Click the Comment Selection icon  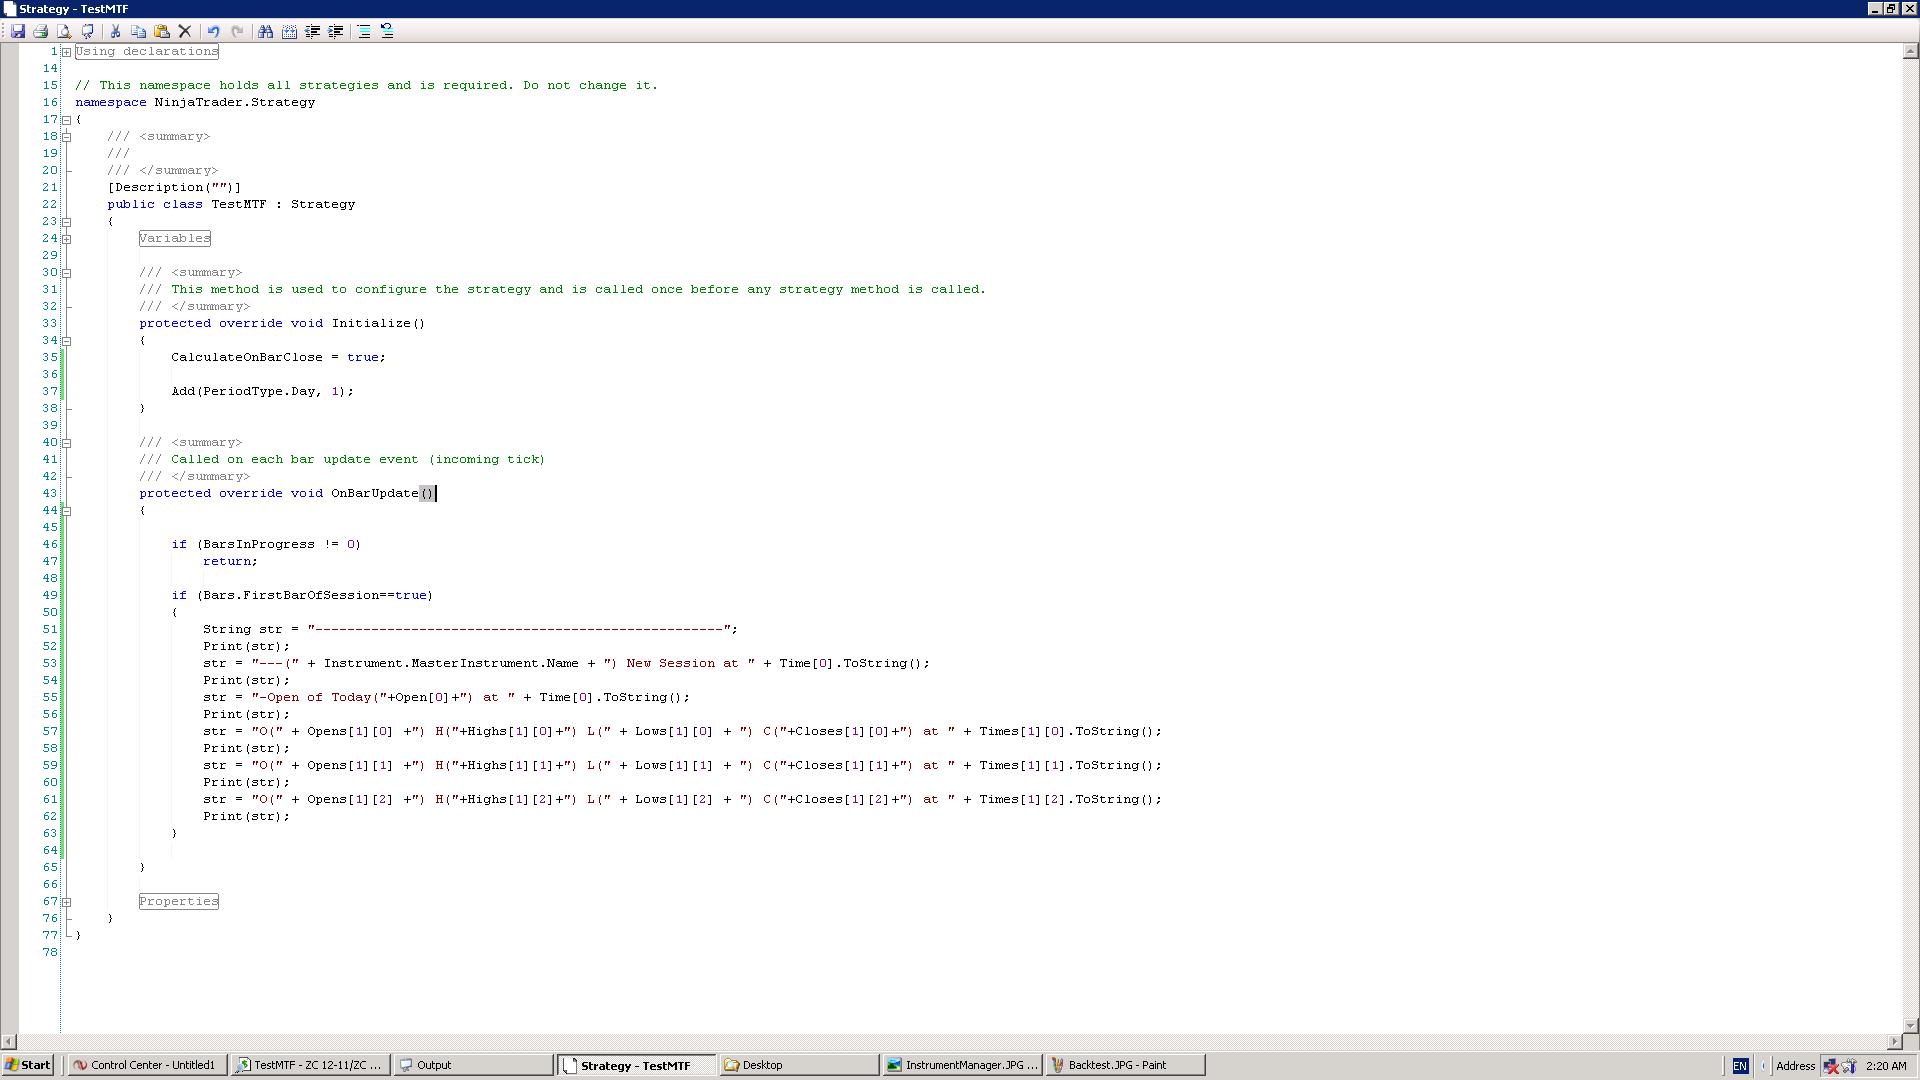[x=364, y=31]
